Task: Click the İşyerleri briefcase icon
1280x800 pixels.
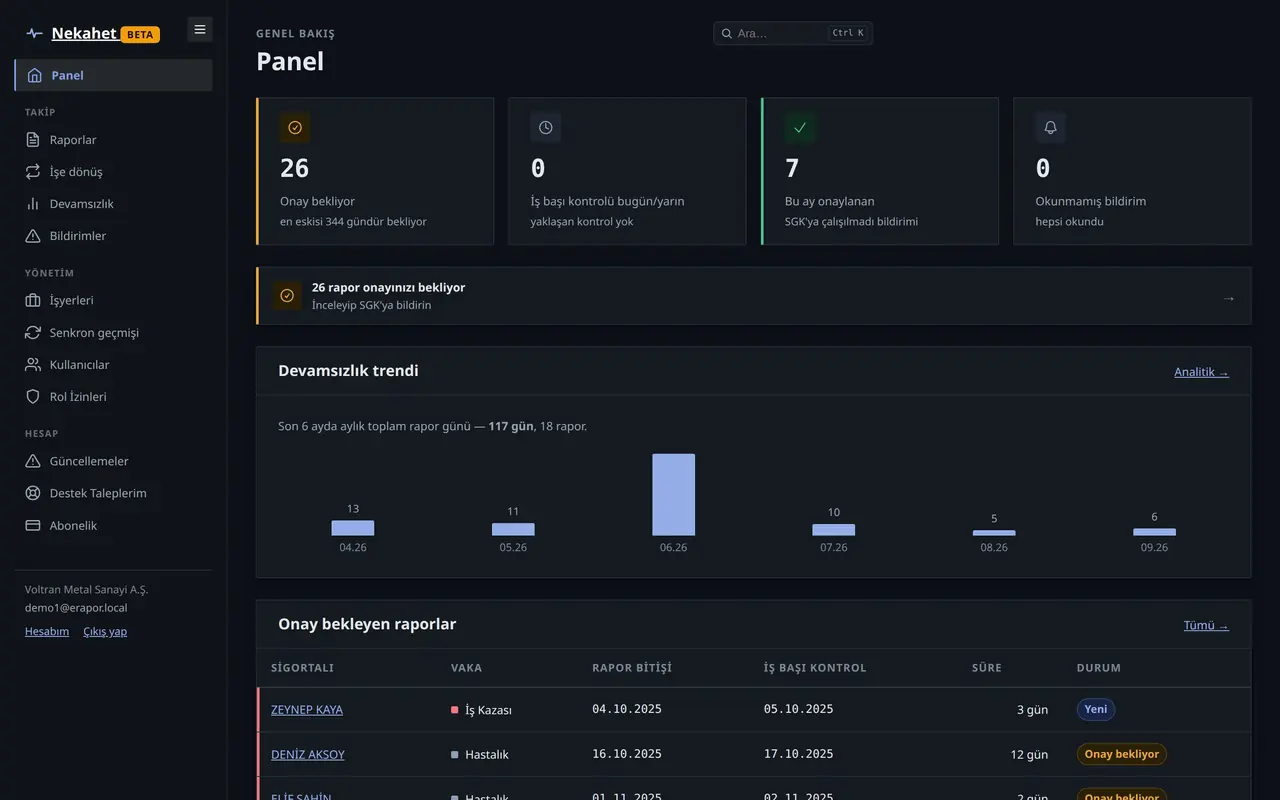Action: point(33,300)
